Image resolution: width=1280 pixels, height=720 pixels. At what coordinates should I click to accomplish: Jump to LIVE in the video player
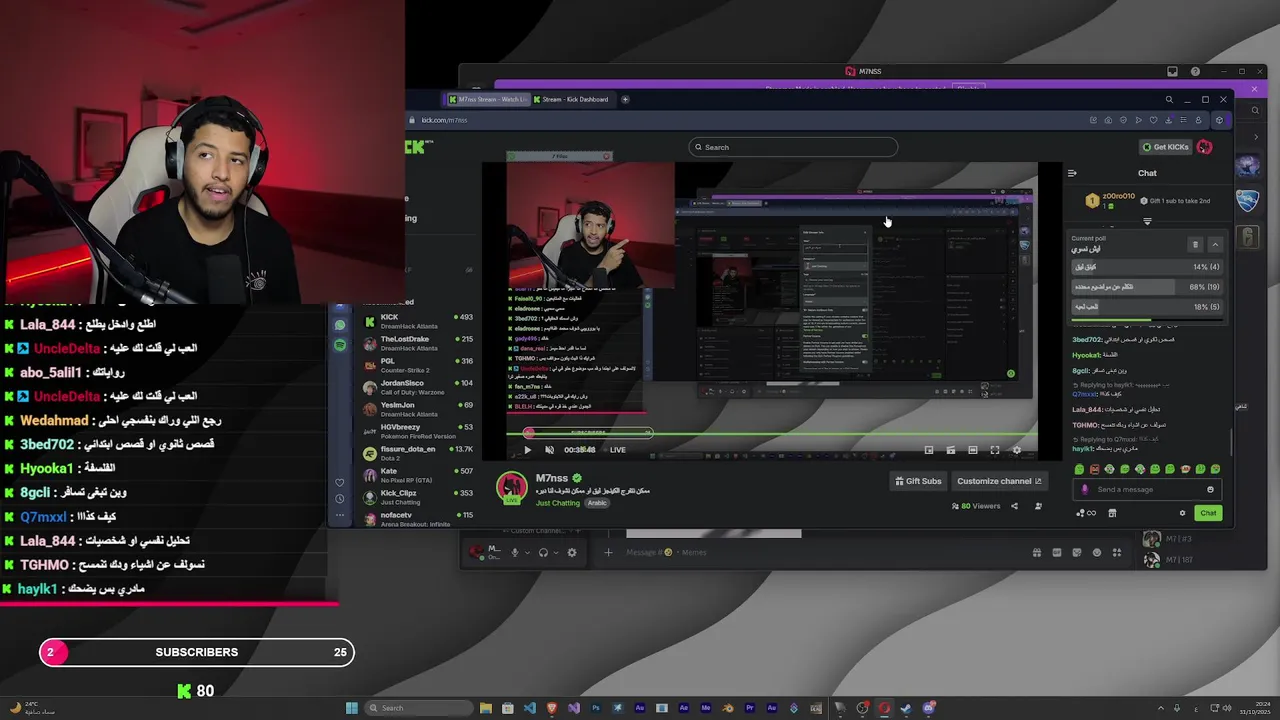613,450
